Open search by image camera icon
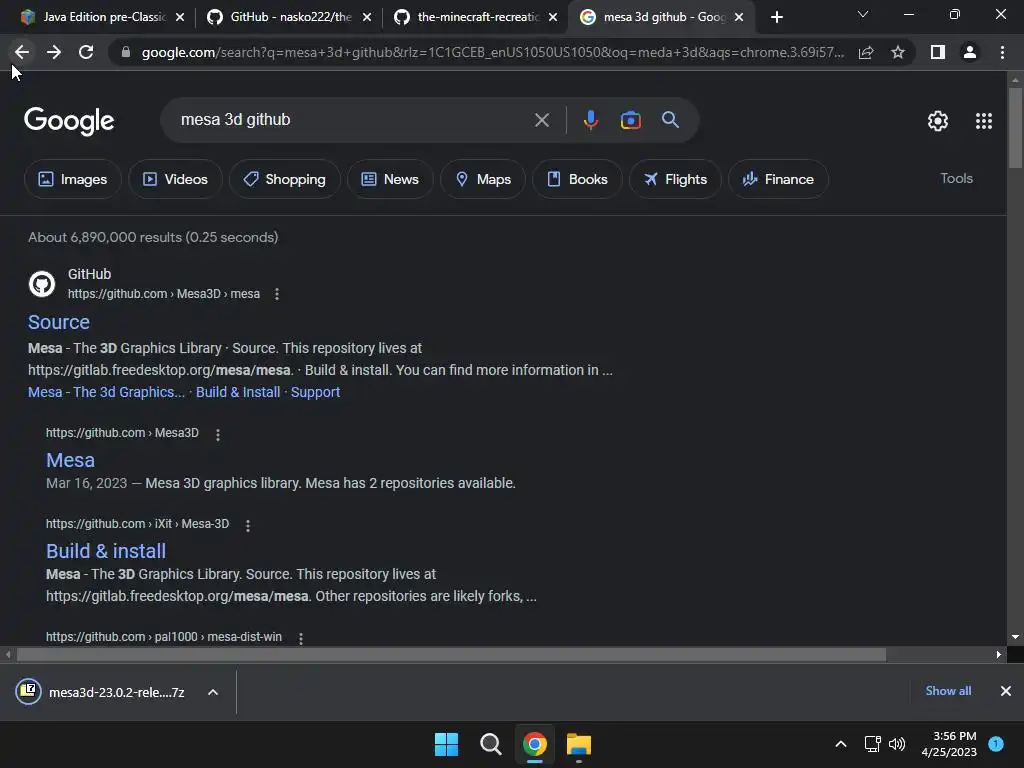Viewport: 1024px width, 768px height. pyautogui.click(x=630, y=120)
